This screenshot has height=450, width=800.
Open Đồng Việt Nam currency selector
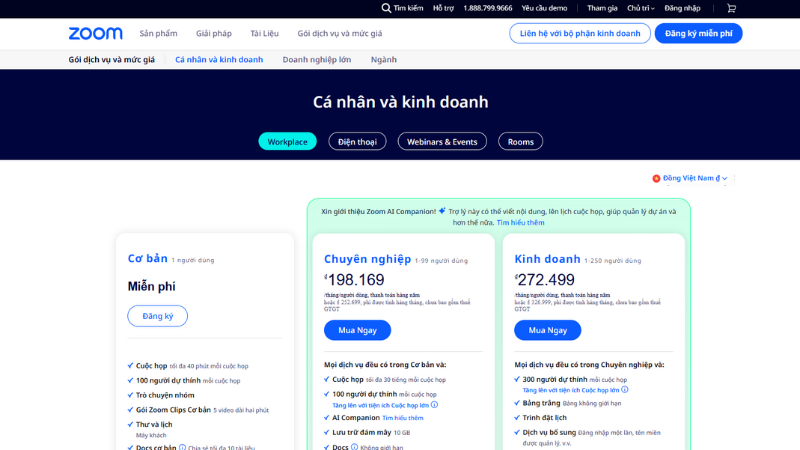(695, 178)
